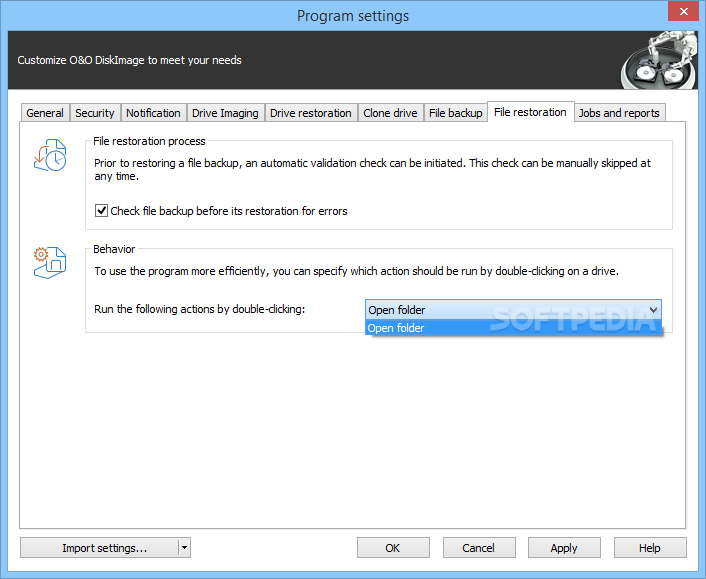This screenshot has height=579, width=706.
Task: Click the file restoration clock icon
Action: (50, 155)
